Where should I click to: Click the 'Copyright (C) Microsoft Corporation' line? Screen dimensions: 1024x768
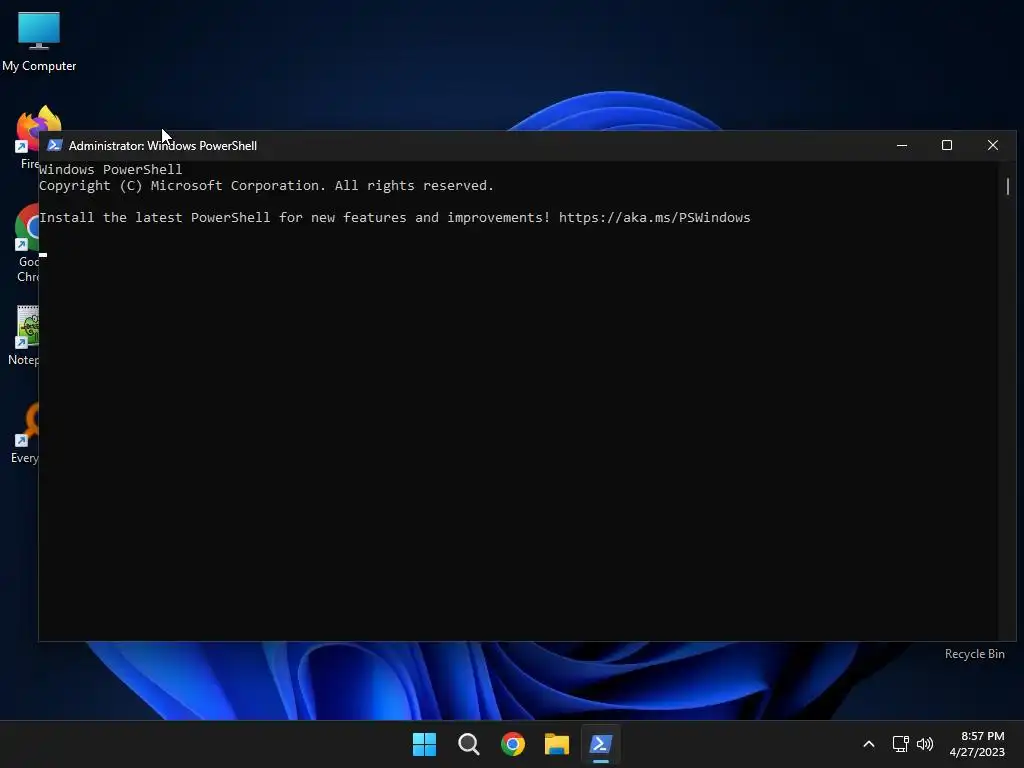pos(266,185)
